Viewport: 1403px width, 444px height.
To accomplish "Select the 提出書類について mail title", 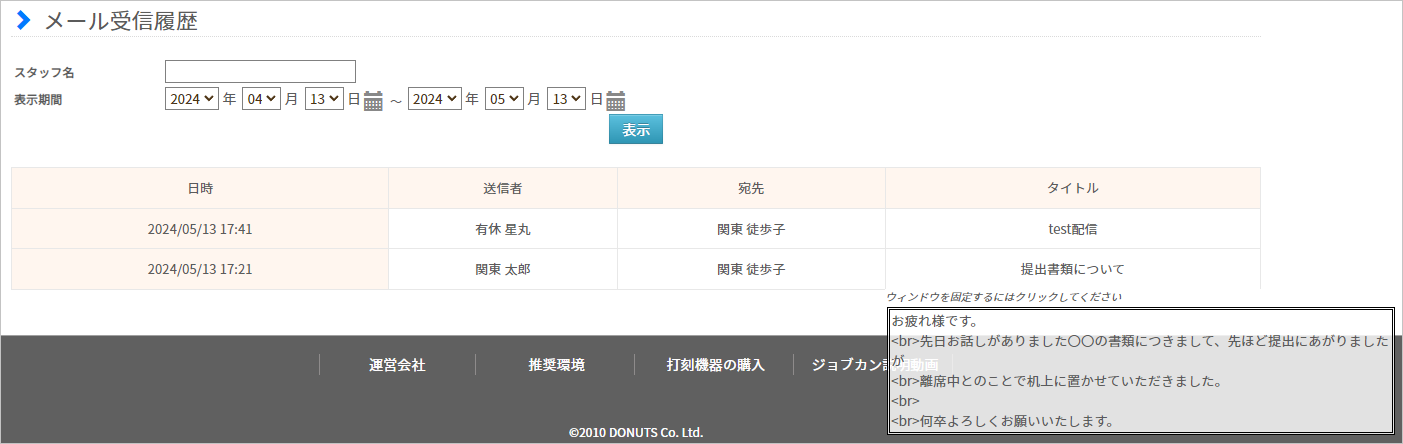I will (1072, 269).
